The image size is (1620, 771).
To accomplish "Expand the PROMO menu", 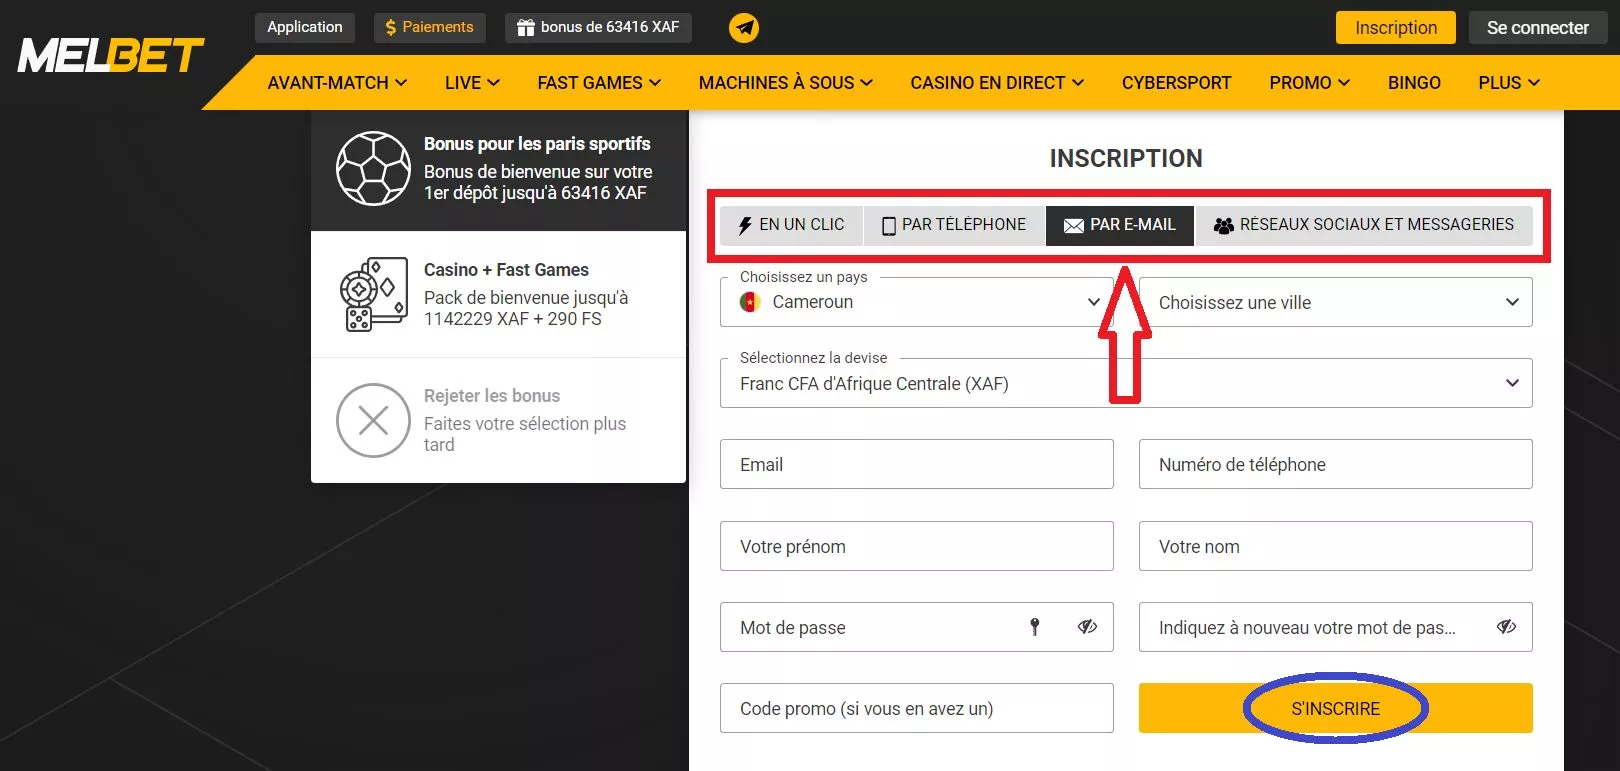I will point(1310,83).
